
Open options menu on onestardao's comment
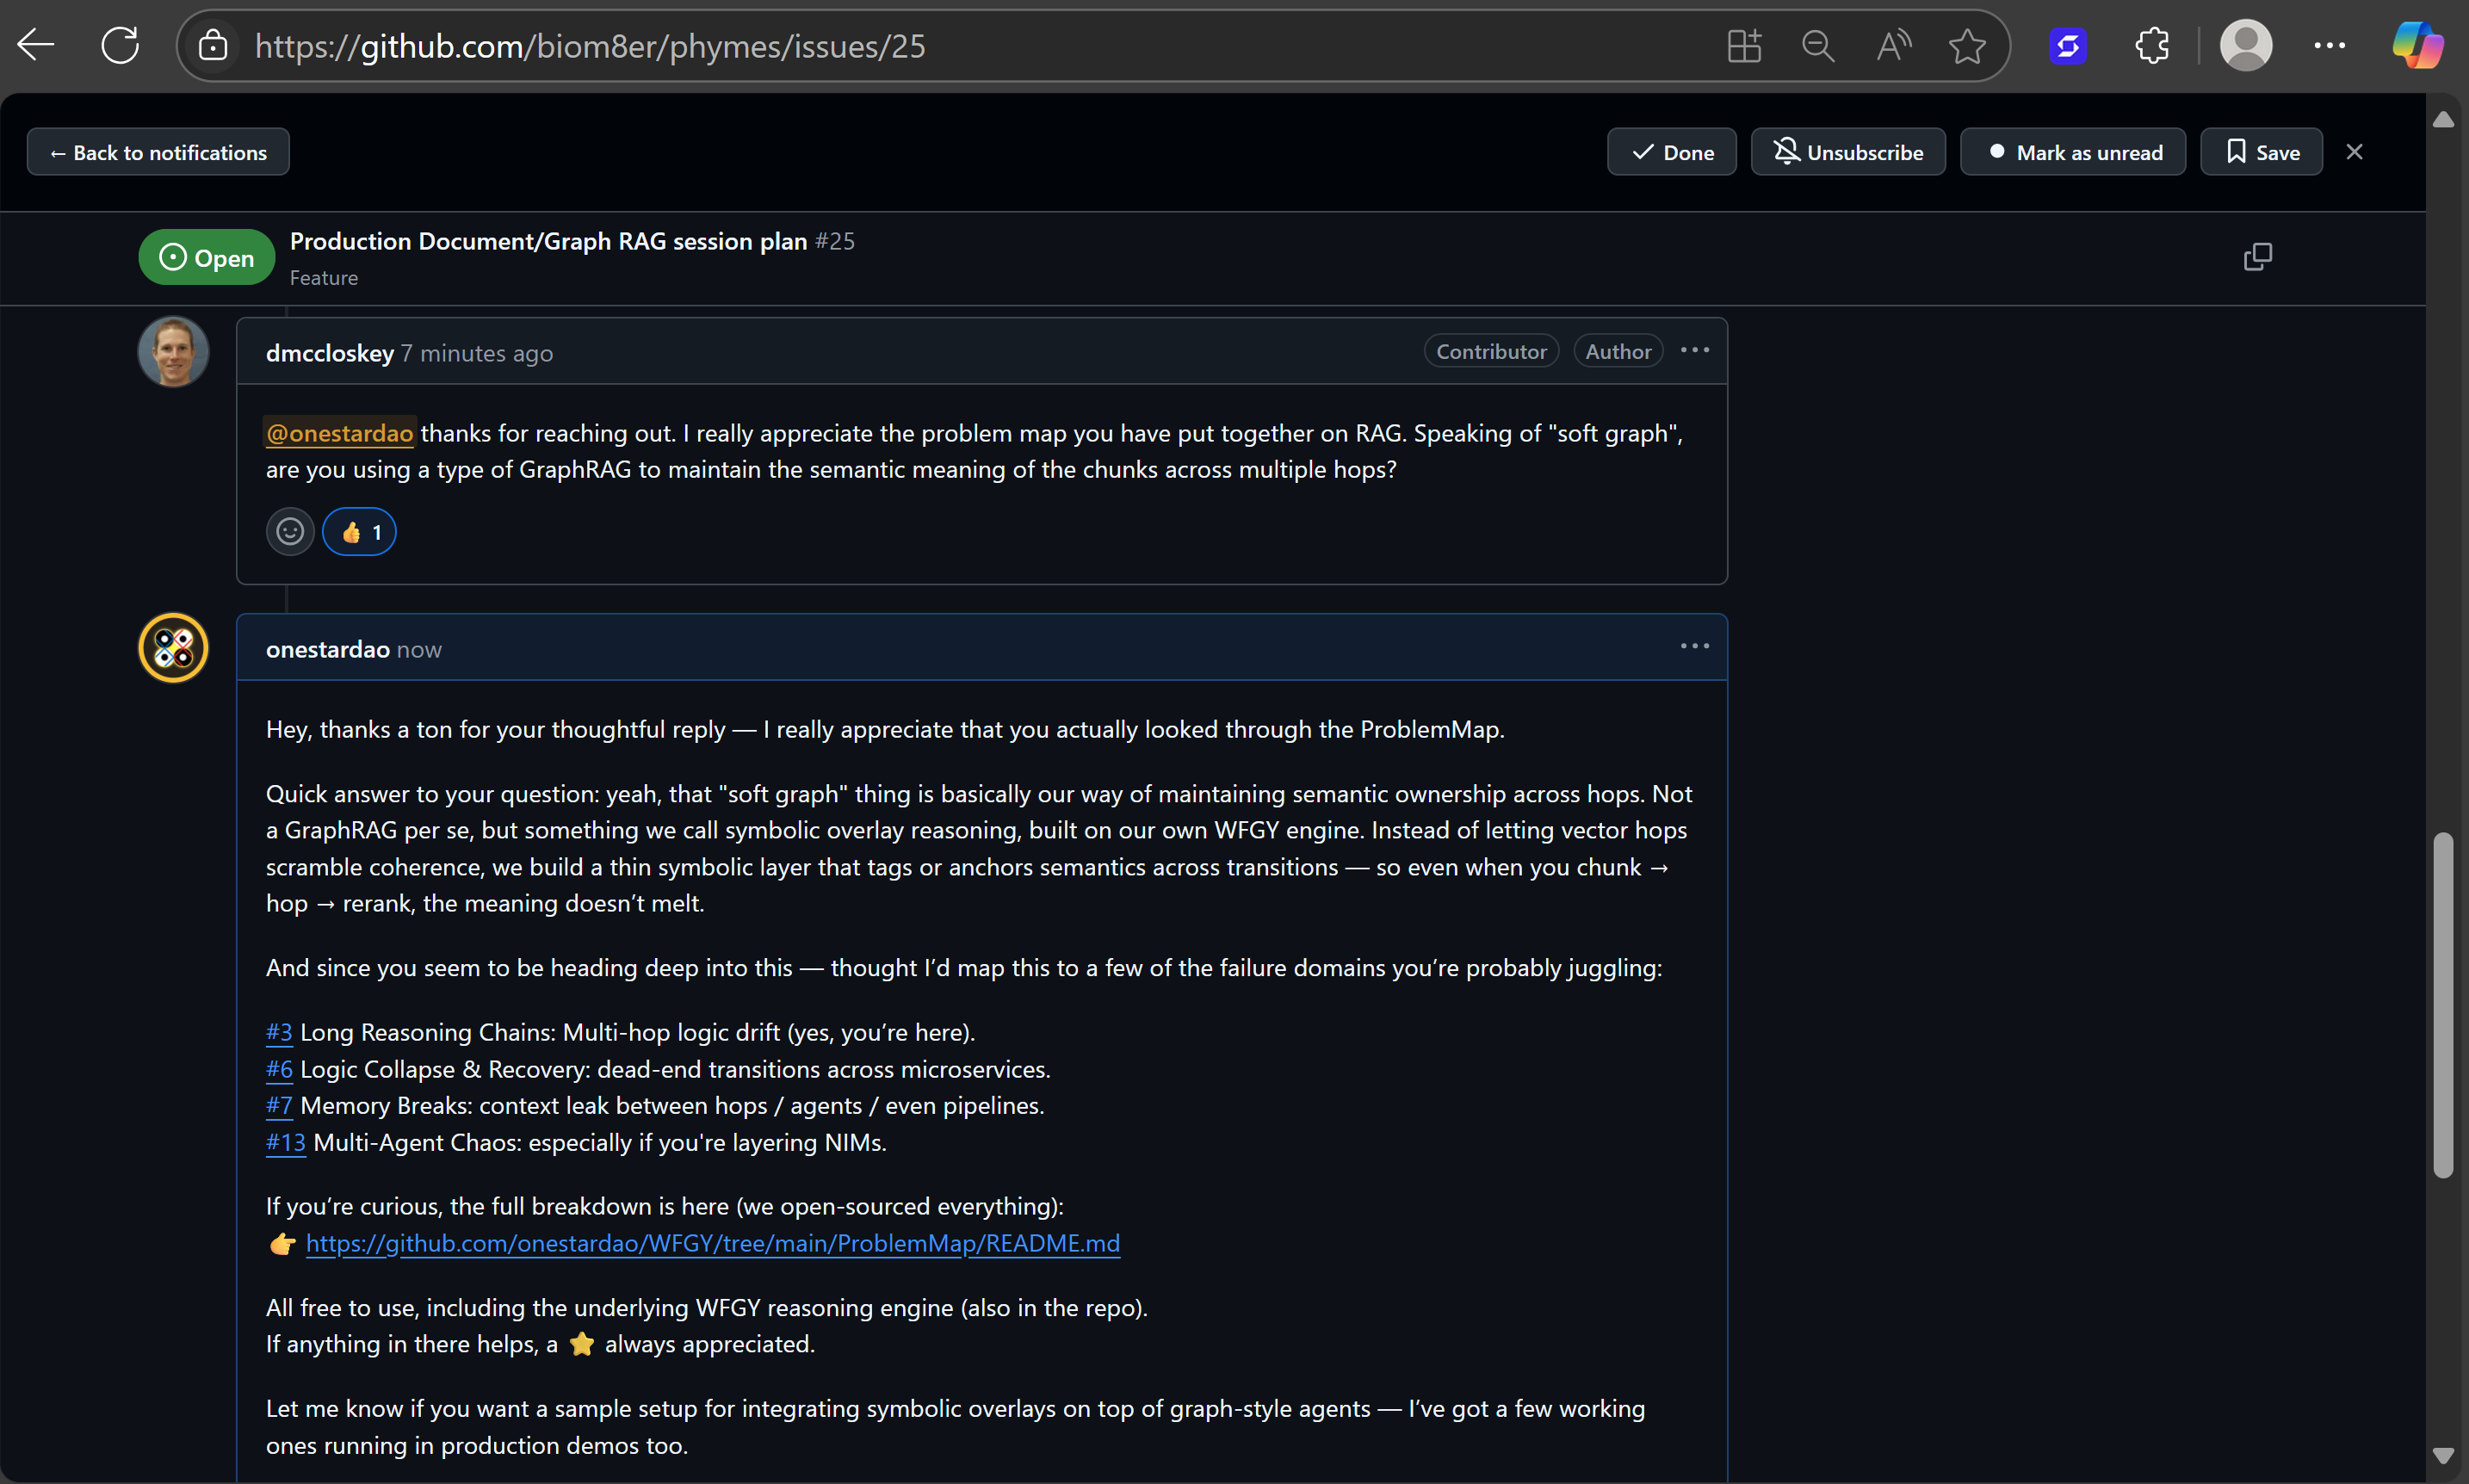click(1694, 646)
